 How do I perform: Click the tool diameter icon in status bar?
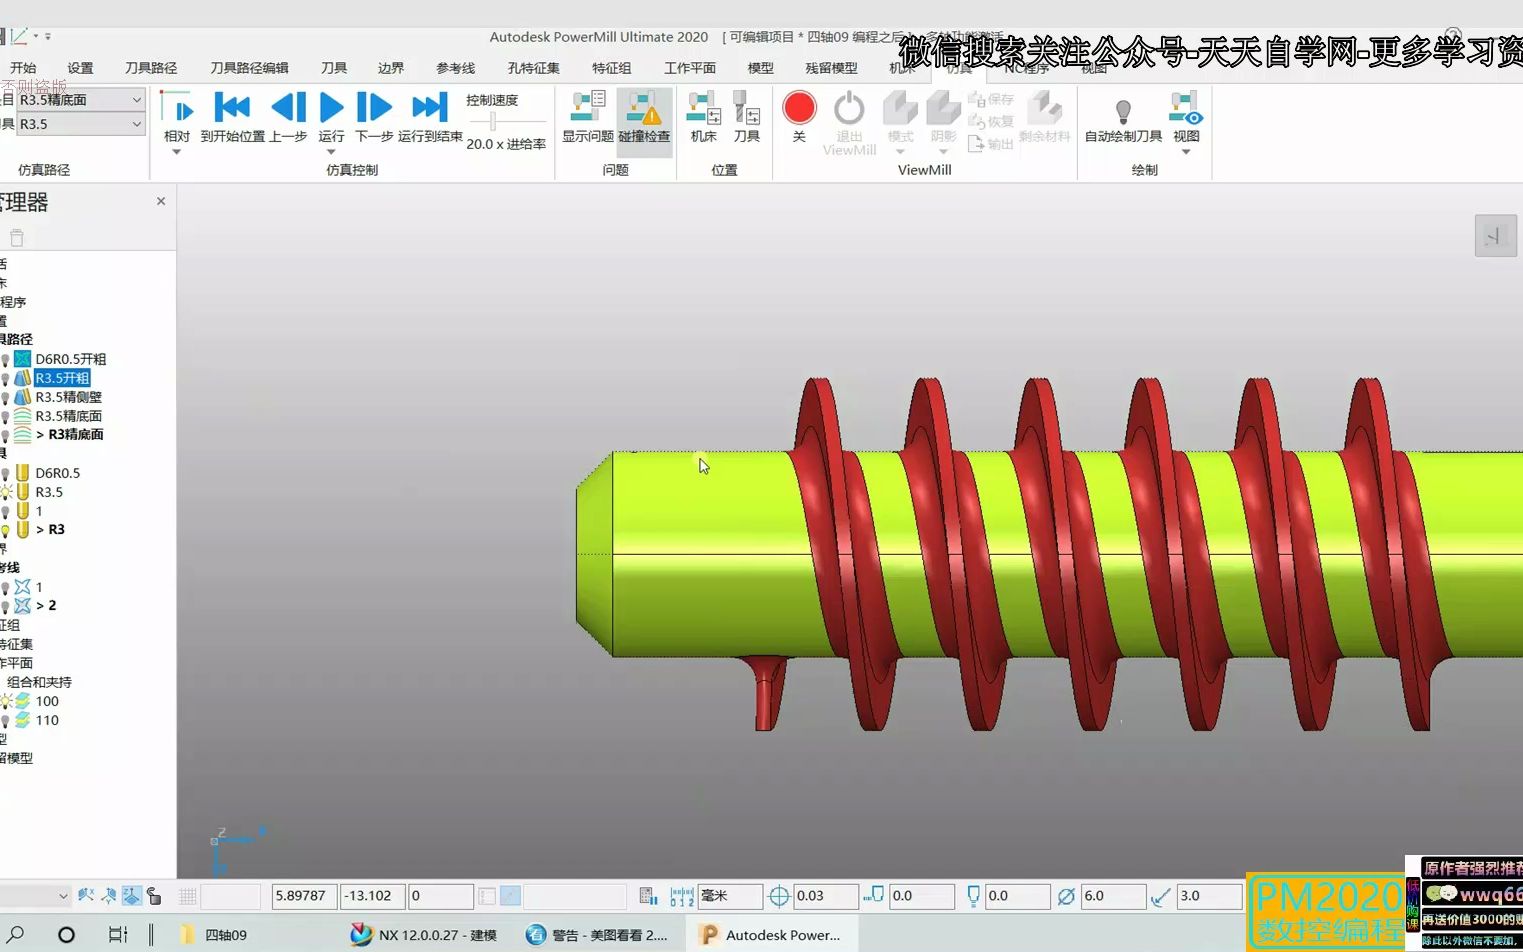[x=1066, y=896]
